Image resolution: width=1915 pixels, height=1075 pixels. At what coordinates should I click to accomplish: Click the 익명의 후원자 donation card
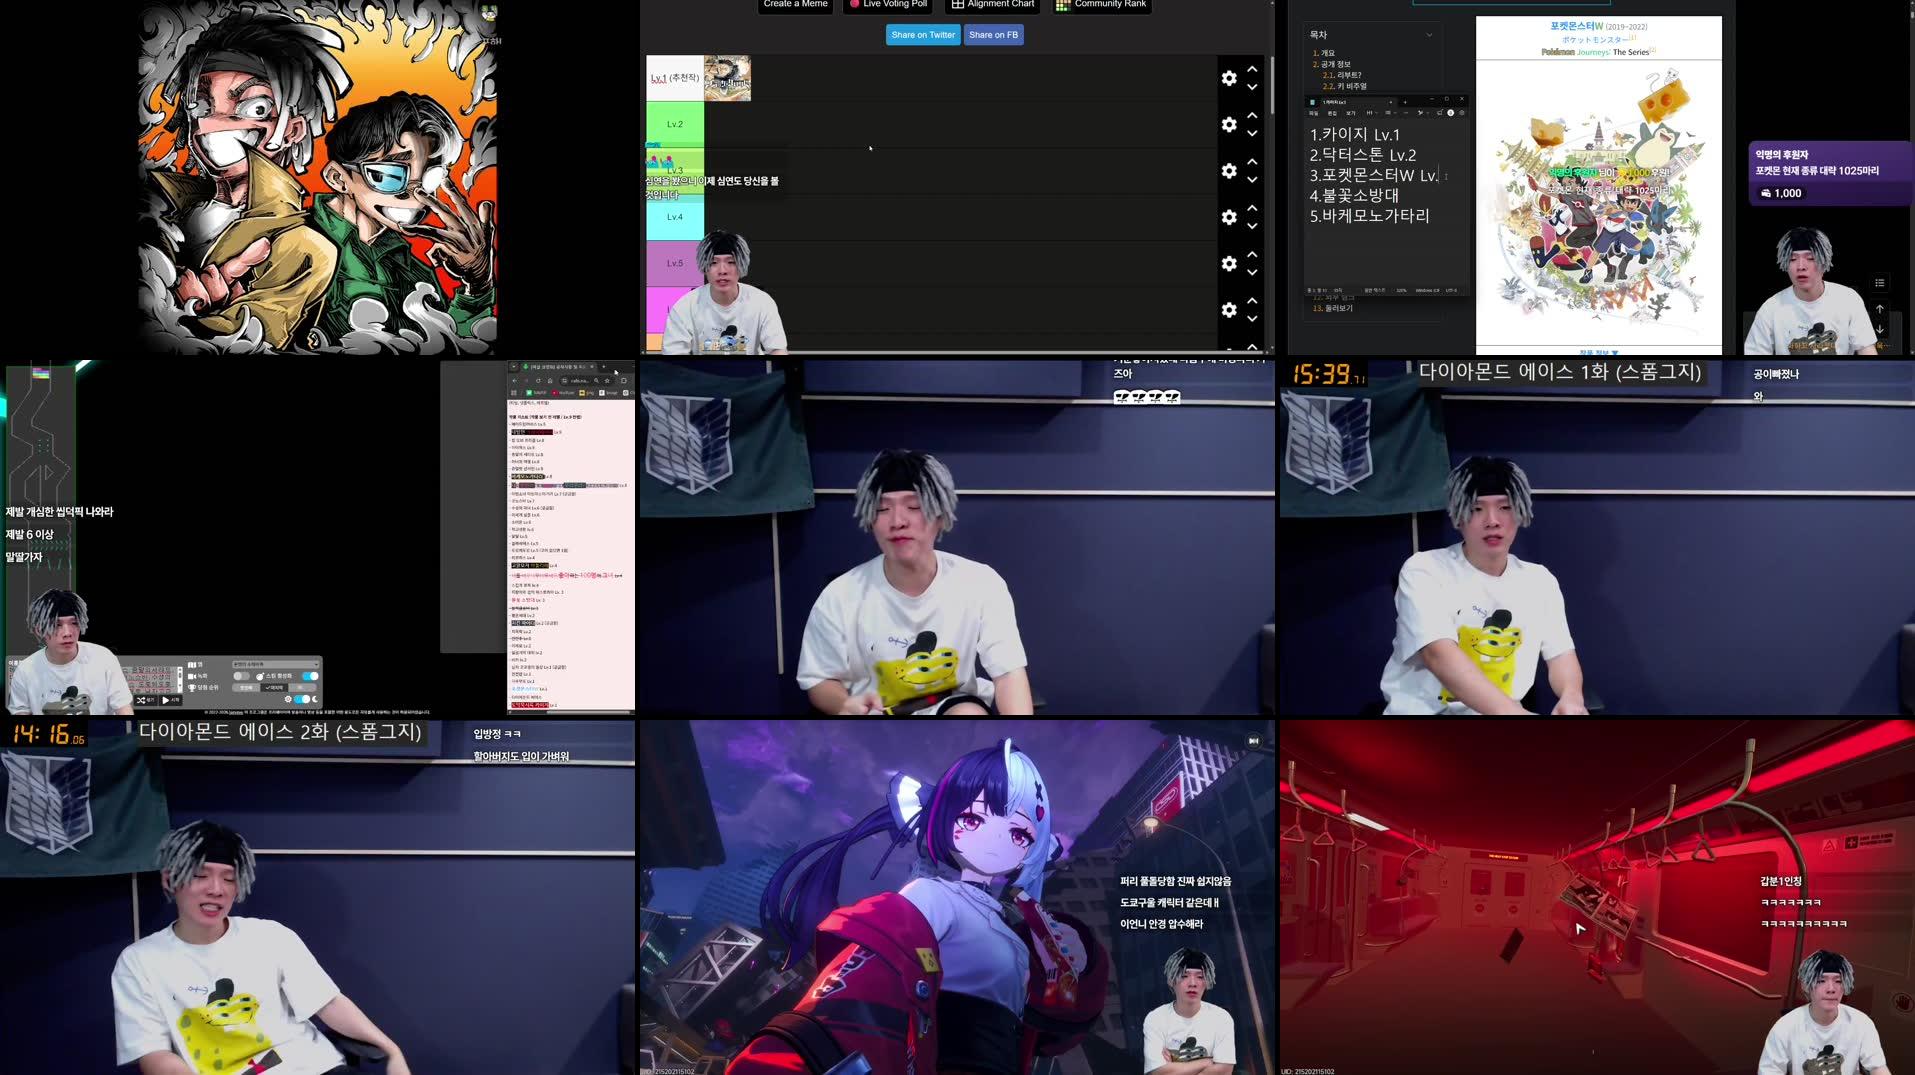tap(1829, 173)
